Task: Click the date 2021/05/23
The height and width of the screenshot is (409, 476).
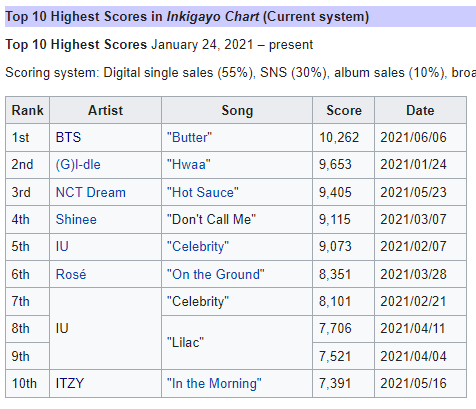Action: coord(413,192)
